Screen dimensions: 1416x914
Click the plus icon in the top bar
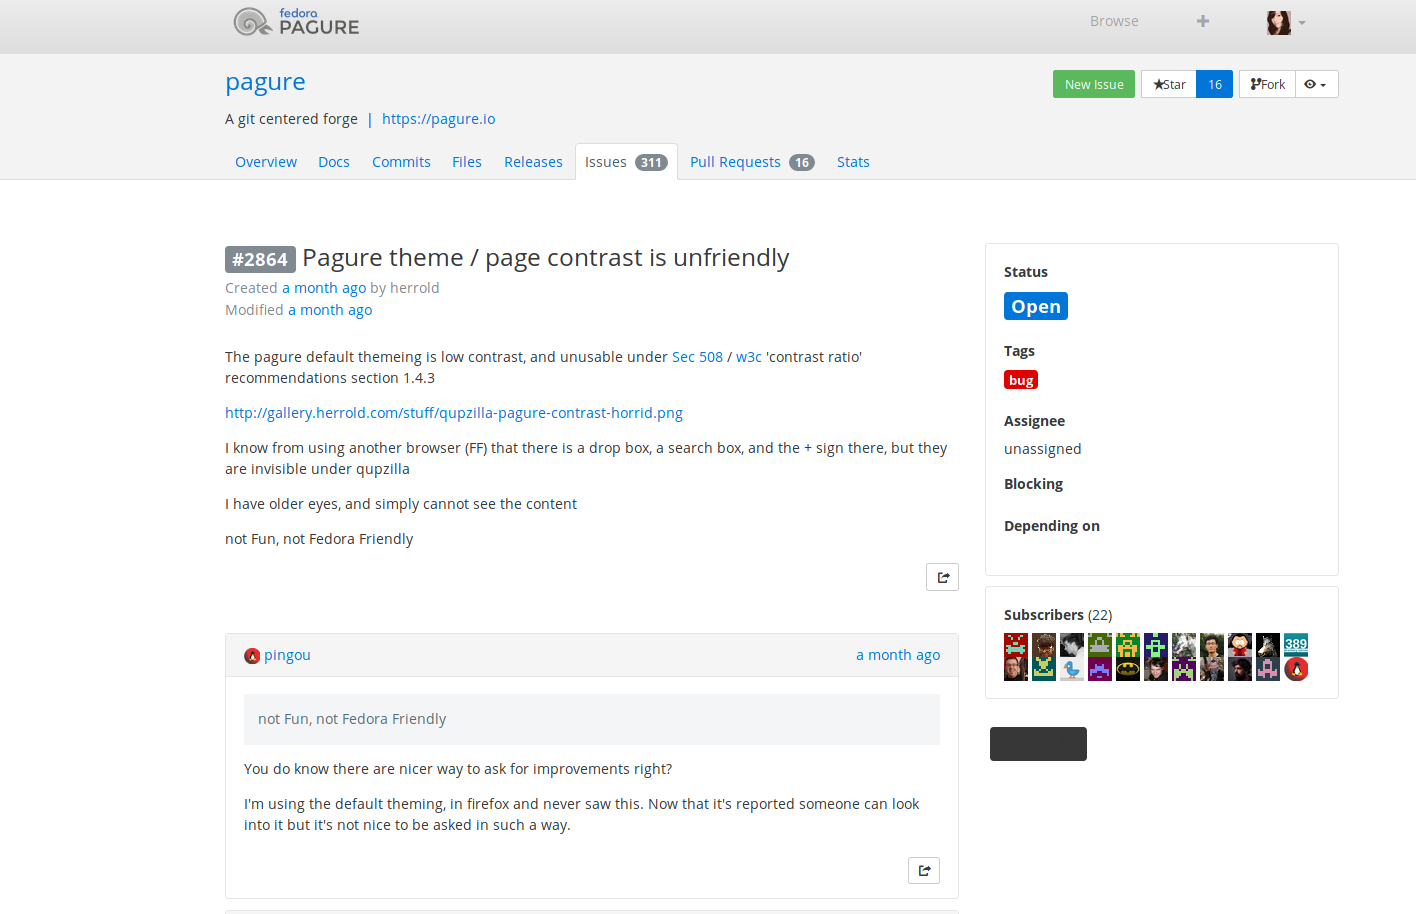click(x=1203, y=21)
